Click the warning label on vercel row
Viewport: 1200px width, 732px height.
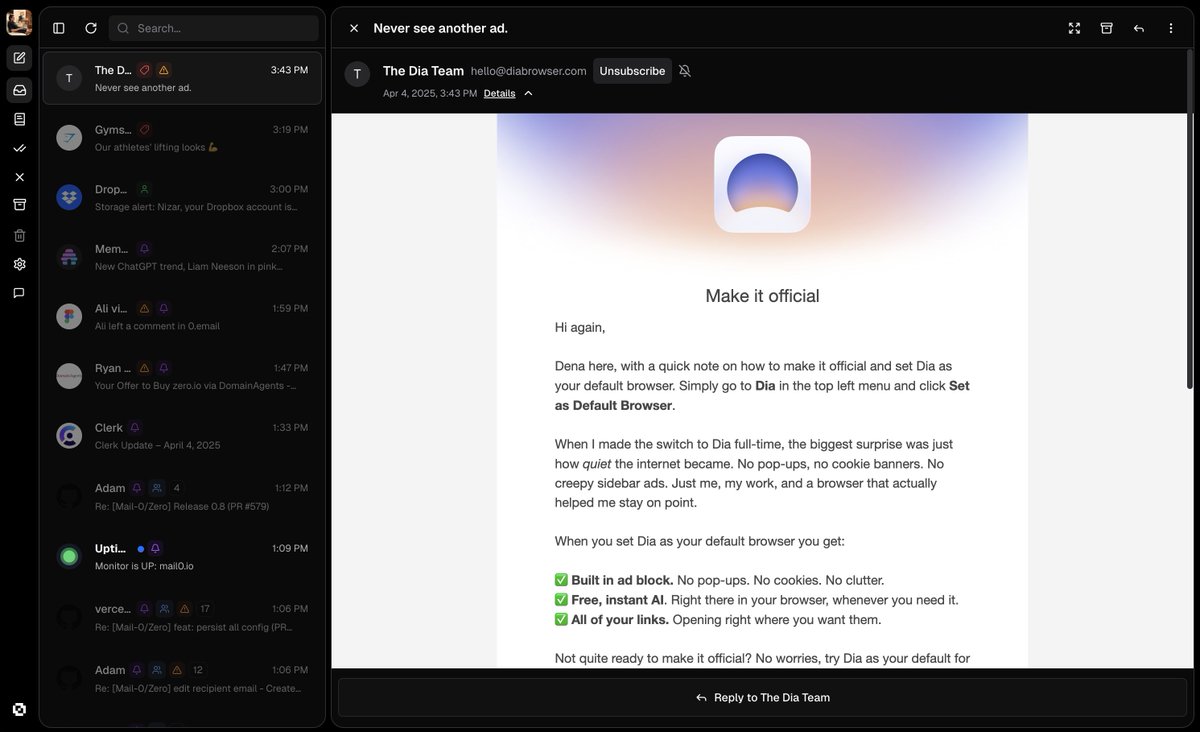(184, 609)
